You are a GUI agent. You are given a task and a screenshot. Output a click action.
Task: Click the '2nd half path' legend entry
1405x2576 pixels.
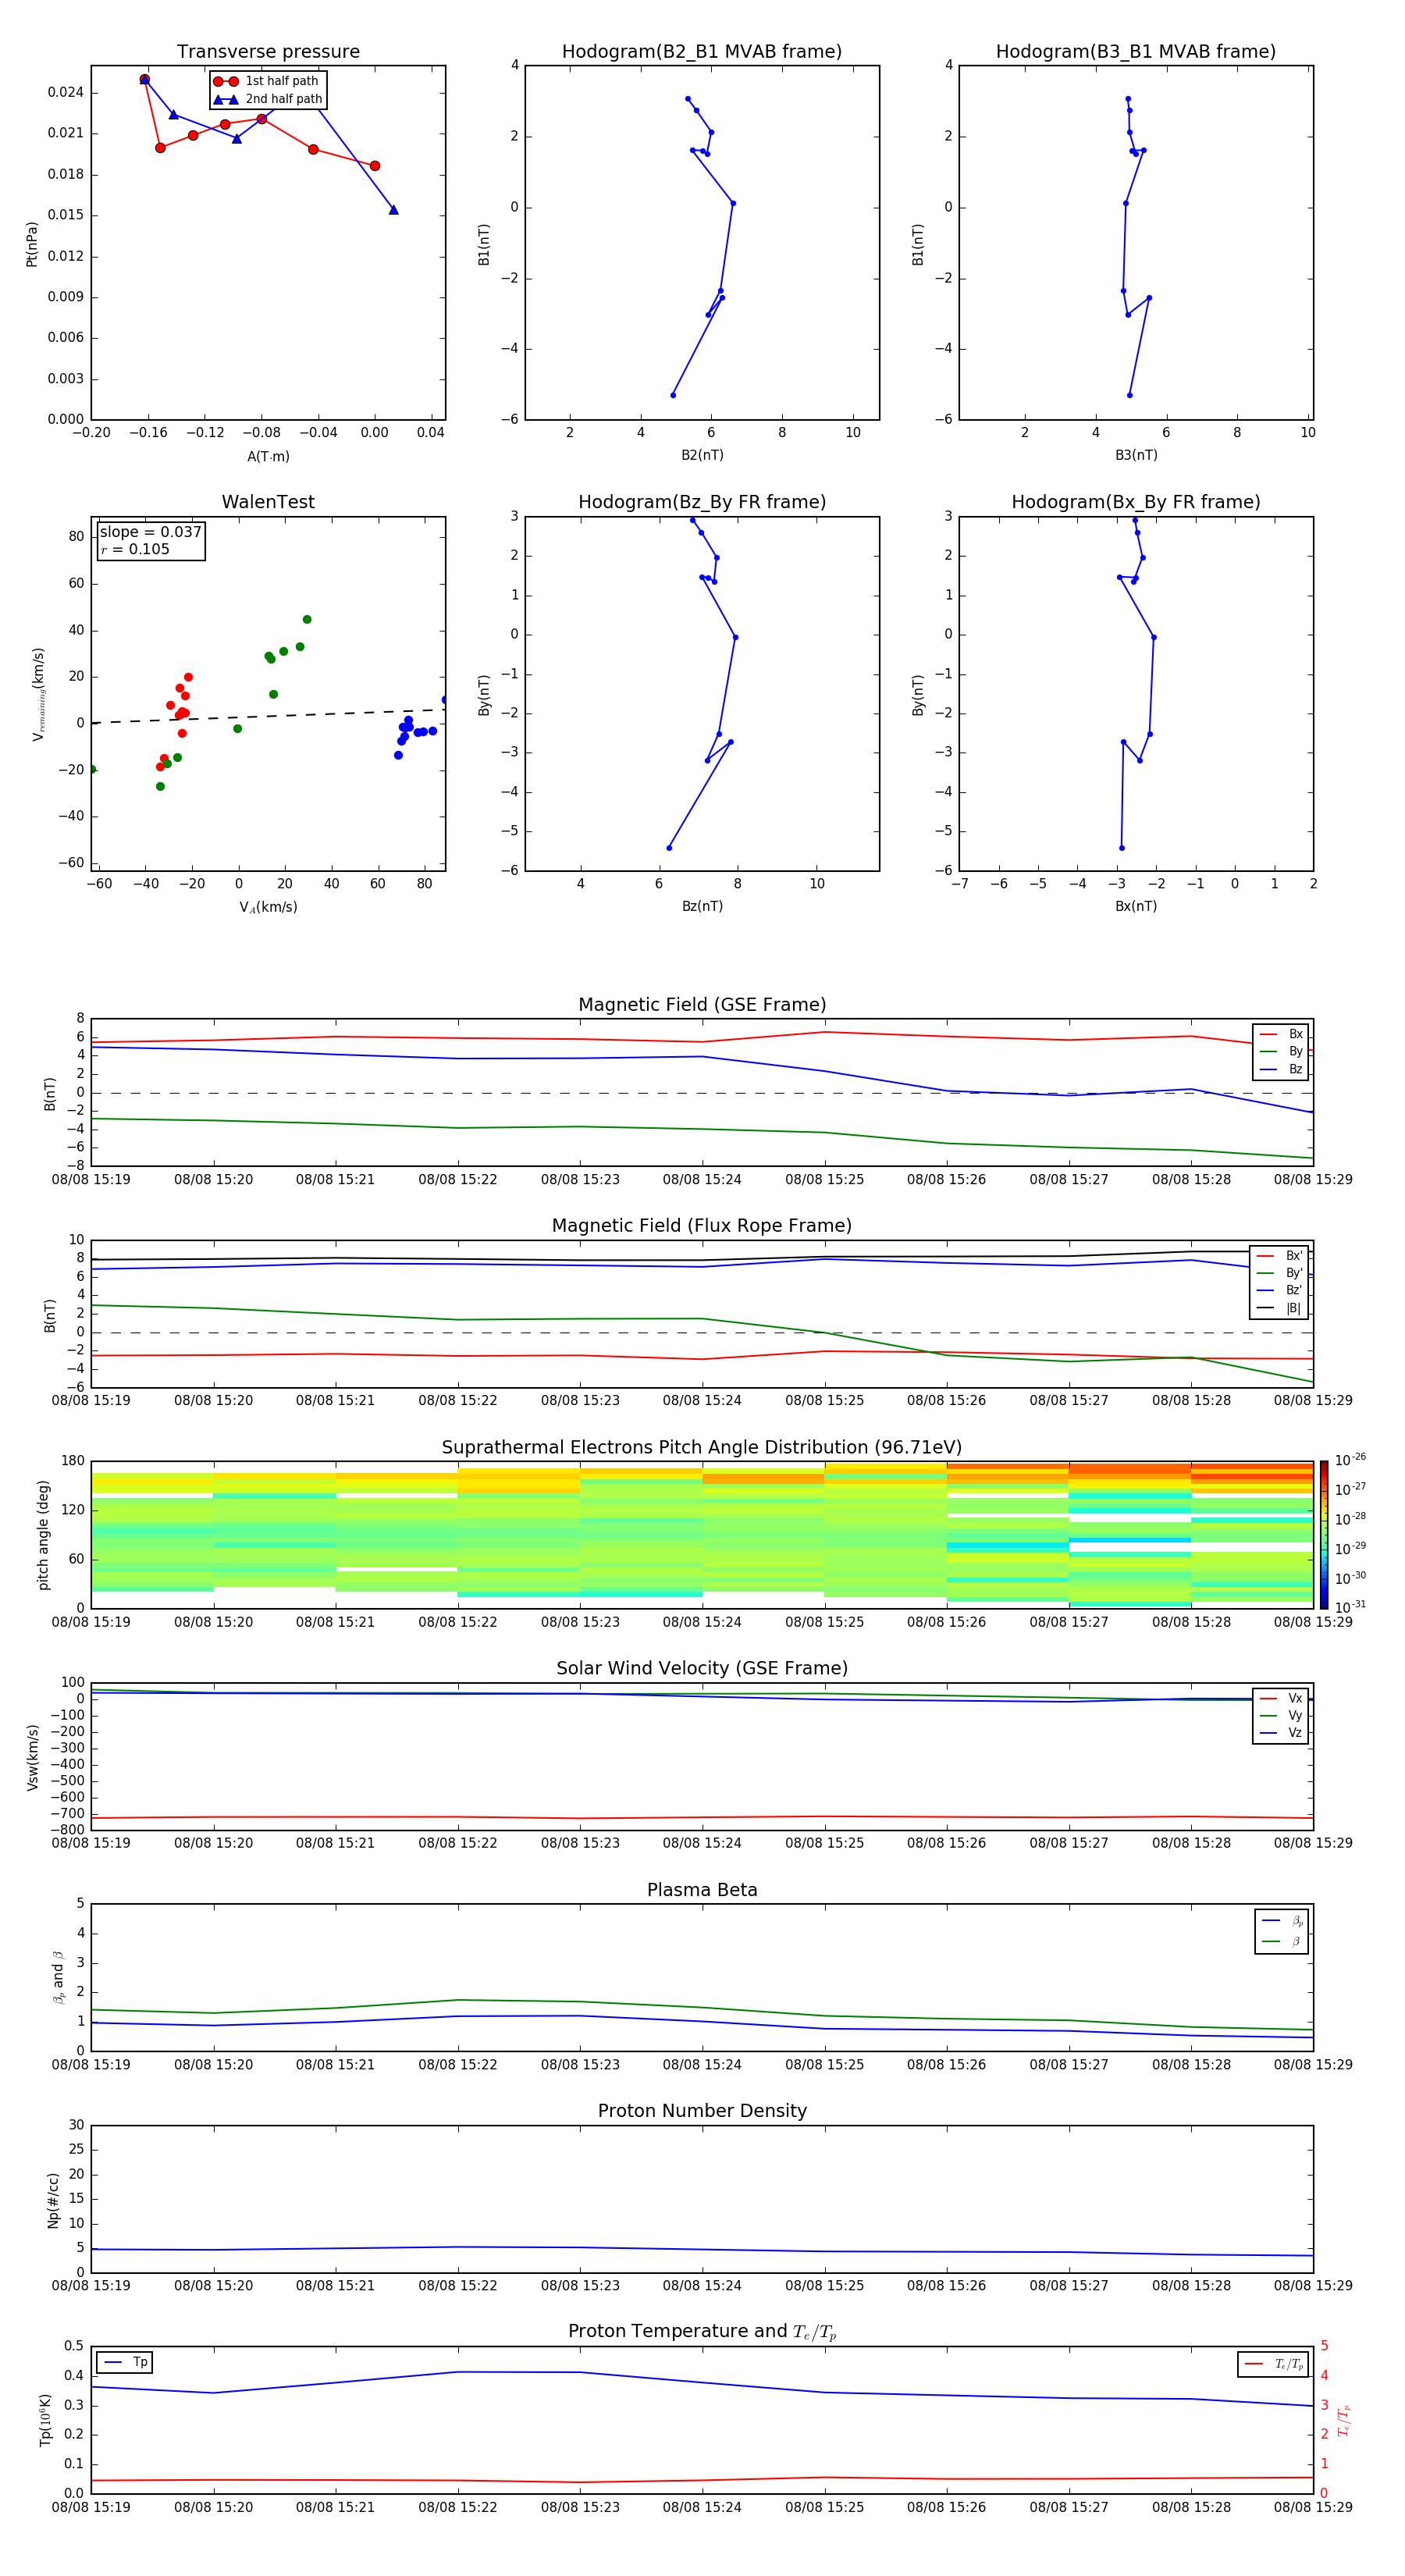coord(267,99)
